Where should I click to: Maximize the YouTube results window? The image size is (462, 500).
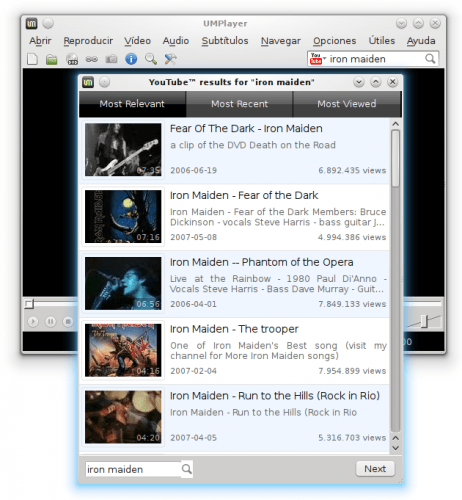376,82
